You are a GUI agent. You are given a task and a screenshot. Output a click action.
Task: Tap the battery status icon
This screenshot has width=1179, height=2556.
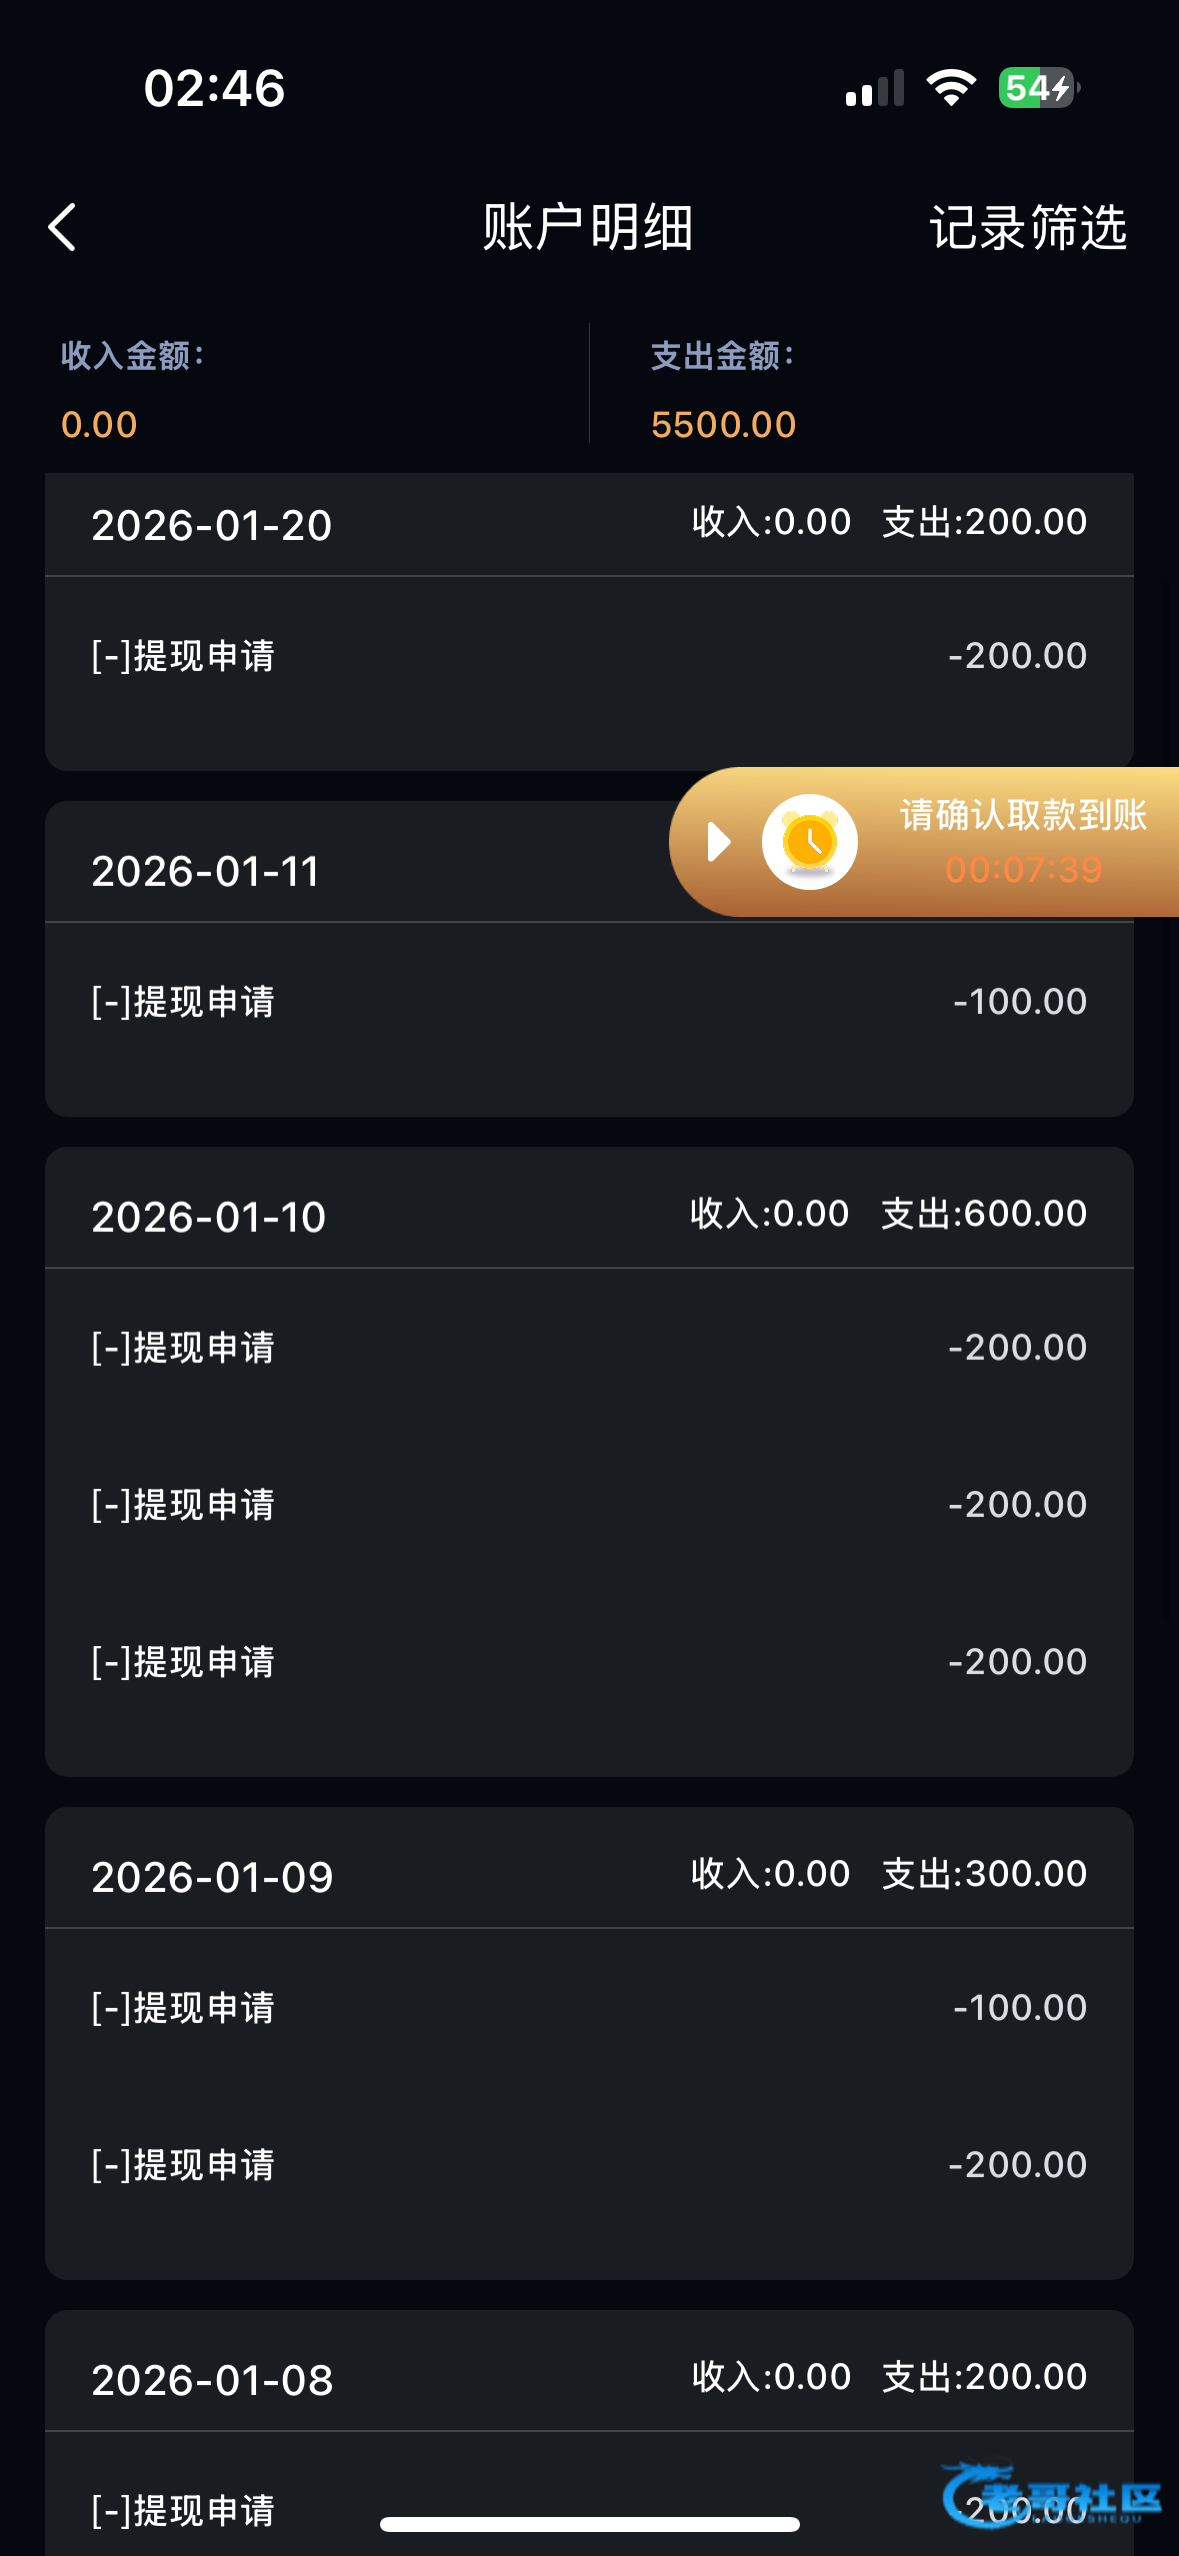[1038, 88]
